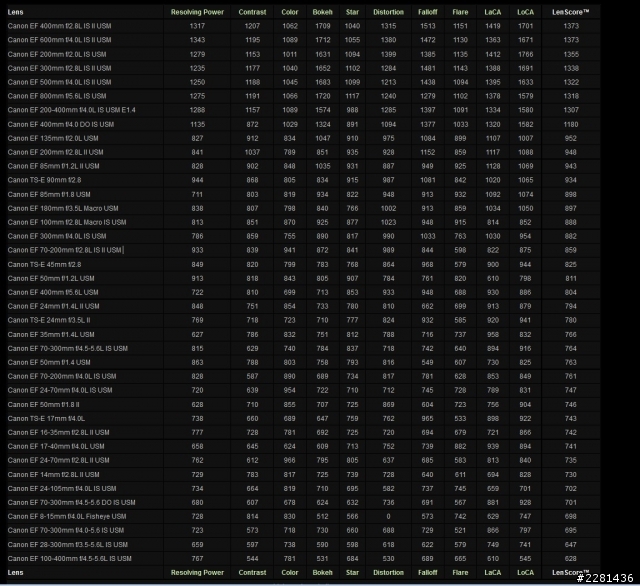
Task: Select Canon EF 50mm f/1.8 II name
Action: click(x=43, y=405)
